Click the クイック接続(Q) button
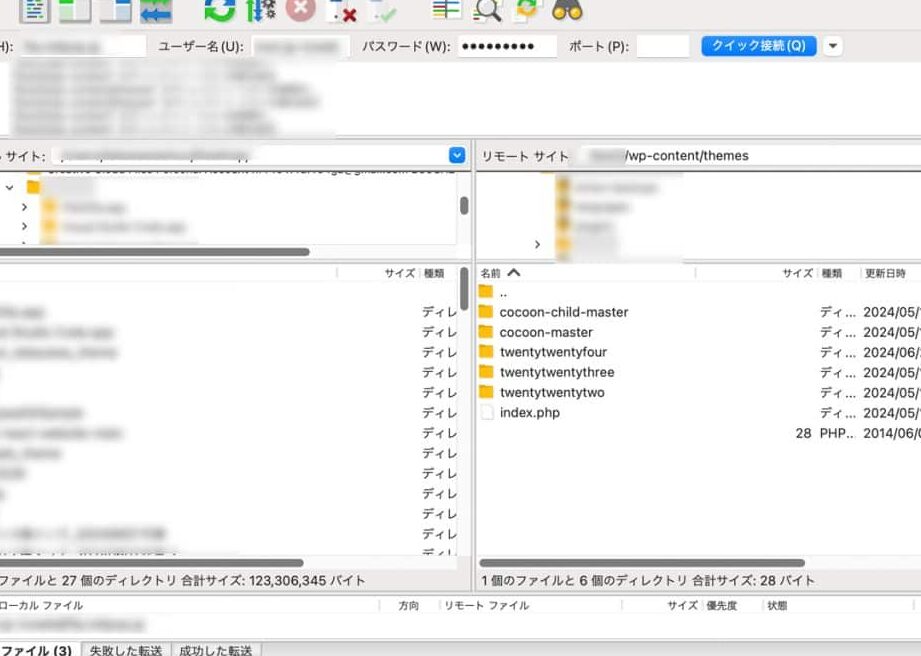 759,46
